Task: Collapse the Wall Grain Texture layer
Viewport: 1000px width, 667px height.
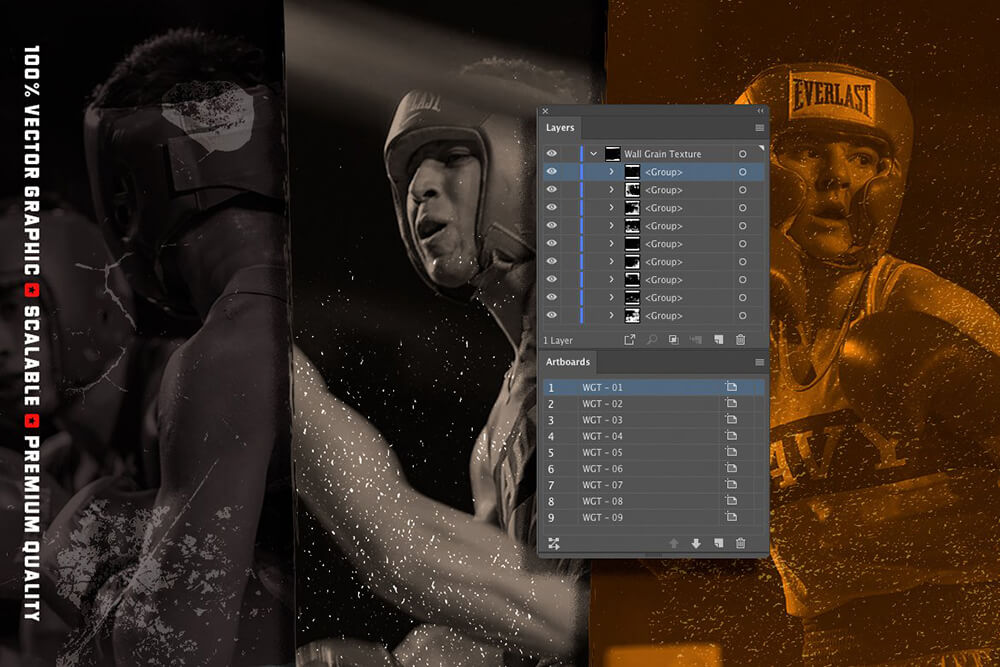Action: click(x=593, y=154)
